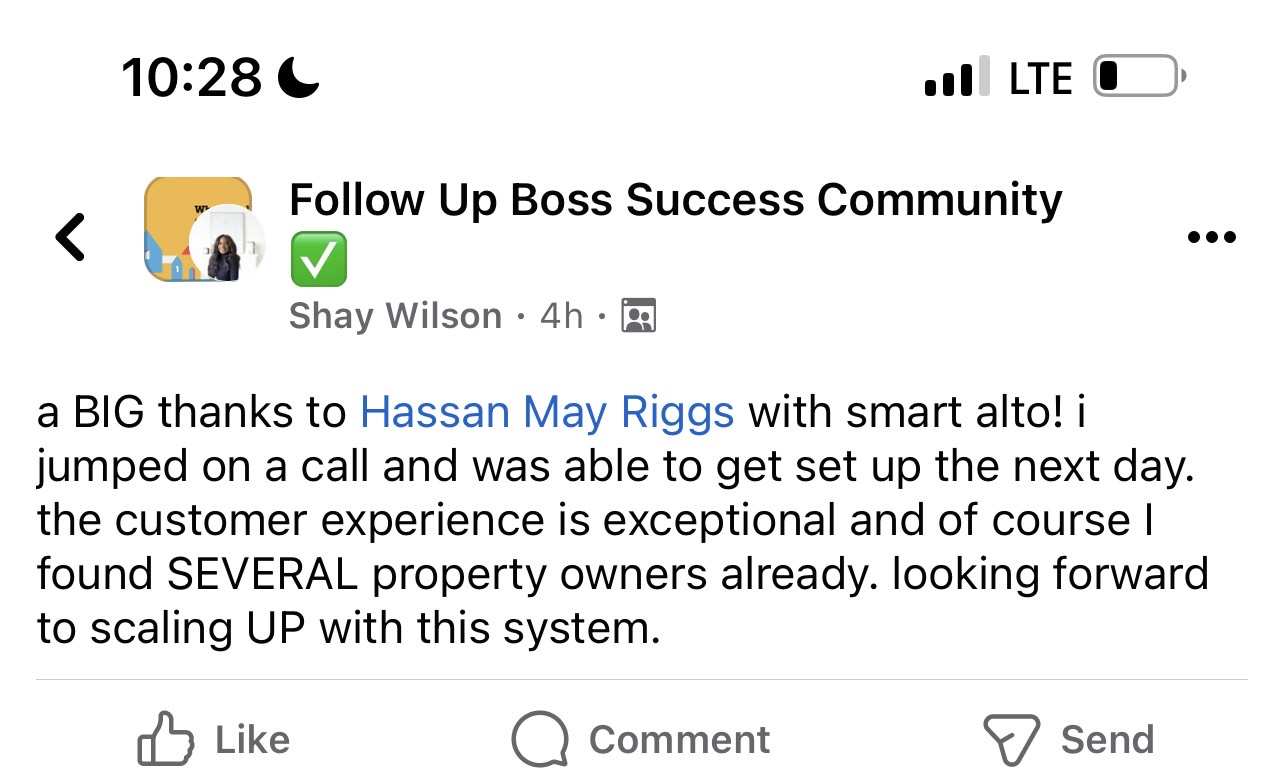Click the speech bubble Comment icon
This screenshot has width=1284, height=774.
(540, 740)
